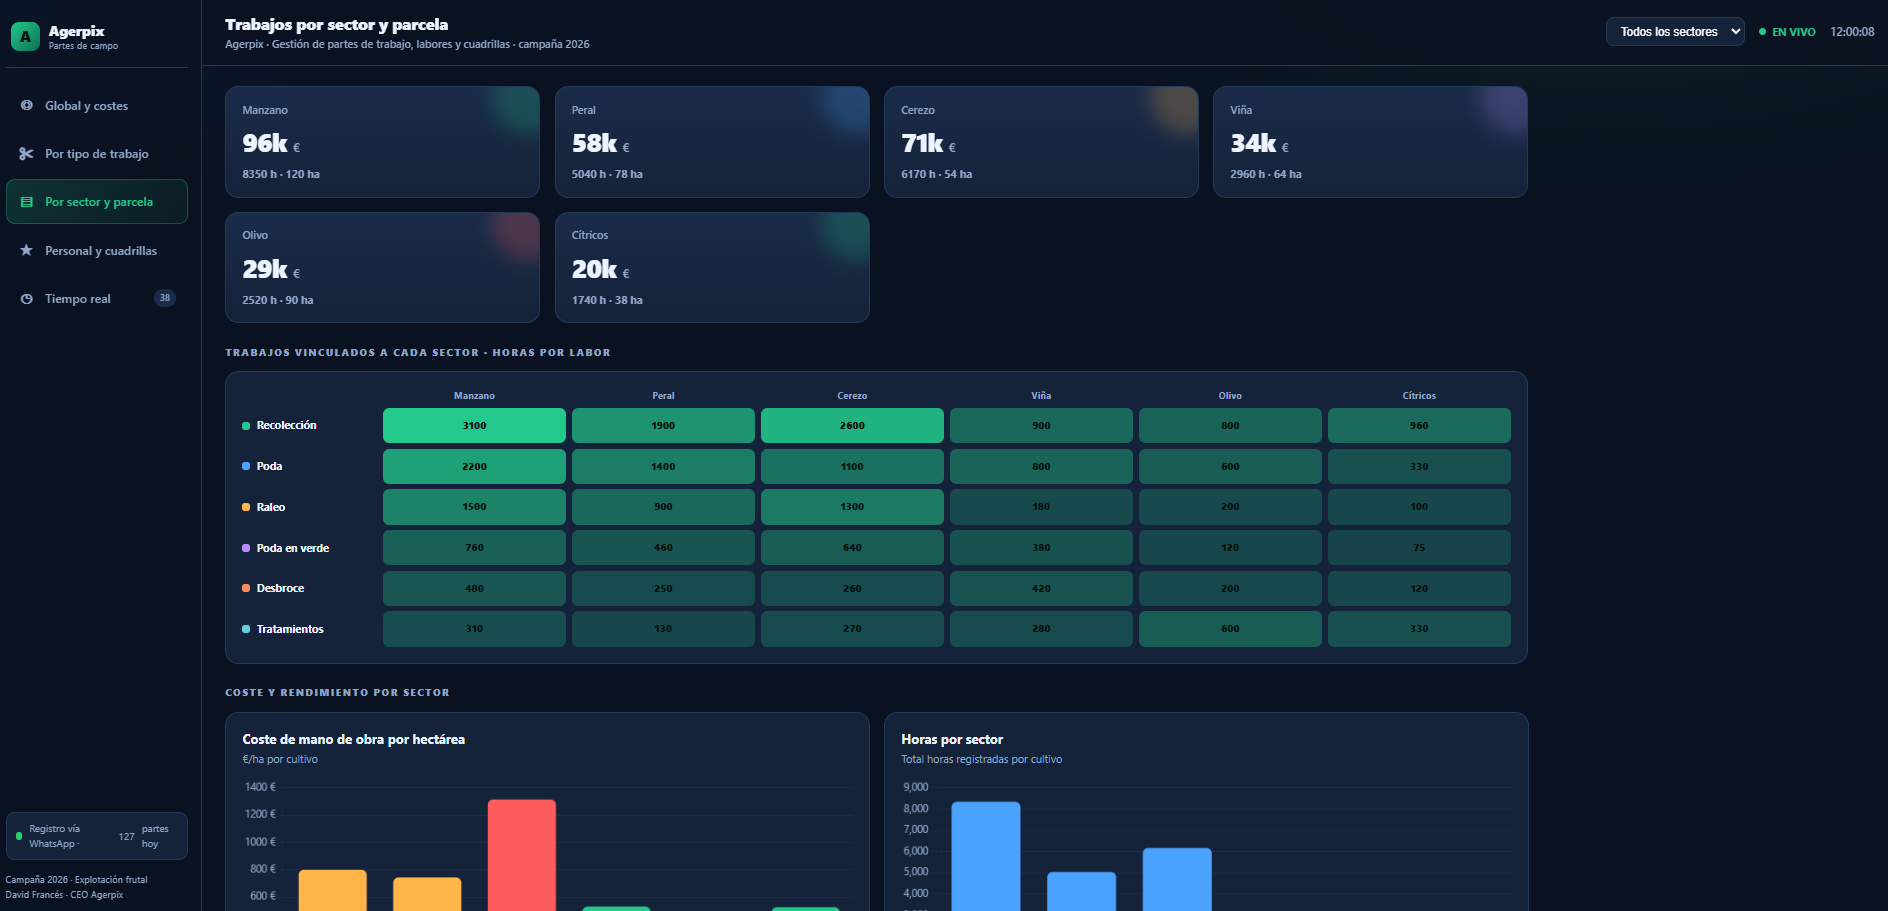Click the tallest blue bar in Horas chart
The height and width of the screenshot is (911, 1888).
[x=986, y=856]
